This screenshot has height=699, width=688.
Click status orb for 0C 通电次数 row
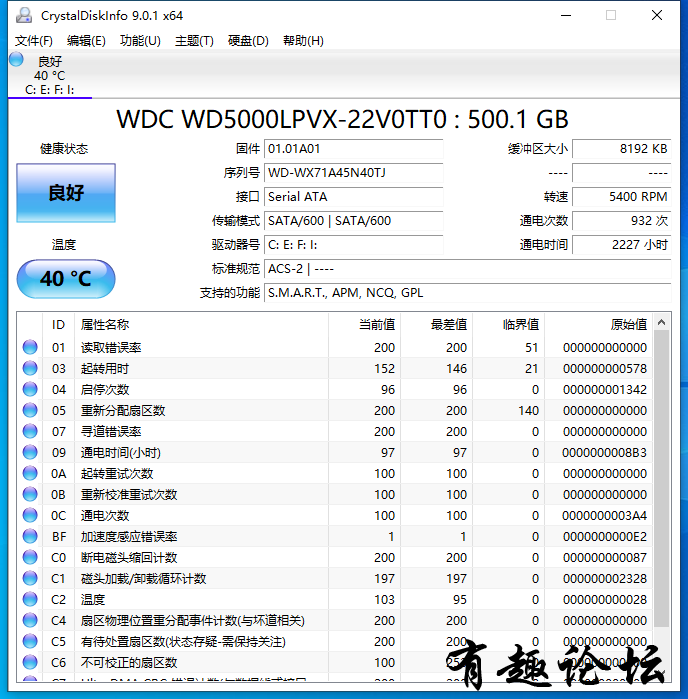[x=30, y=515]
